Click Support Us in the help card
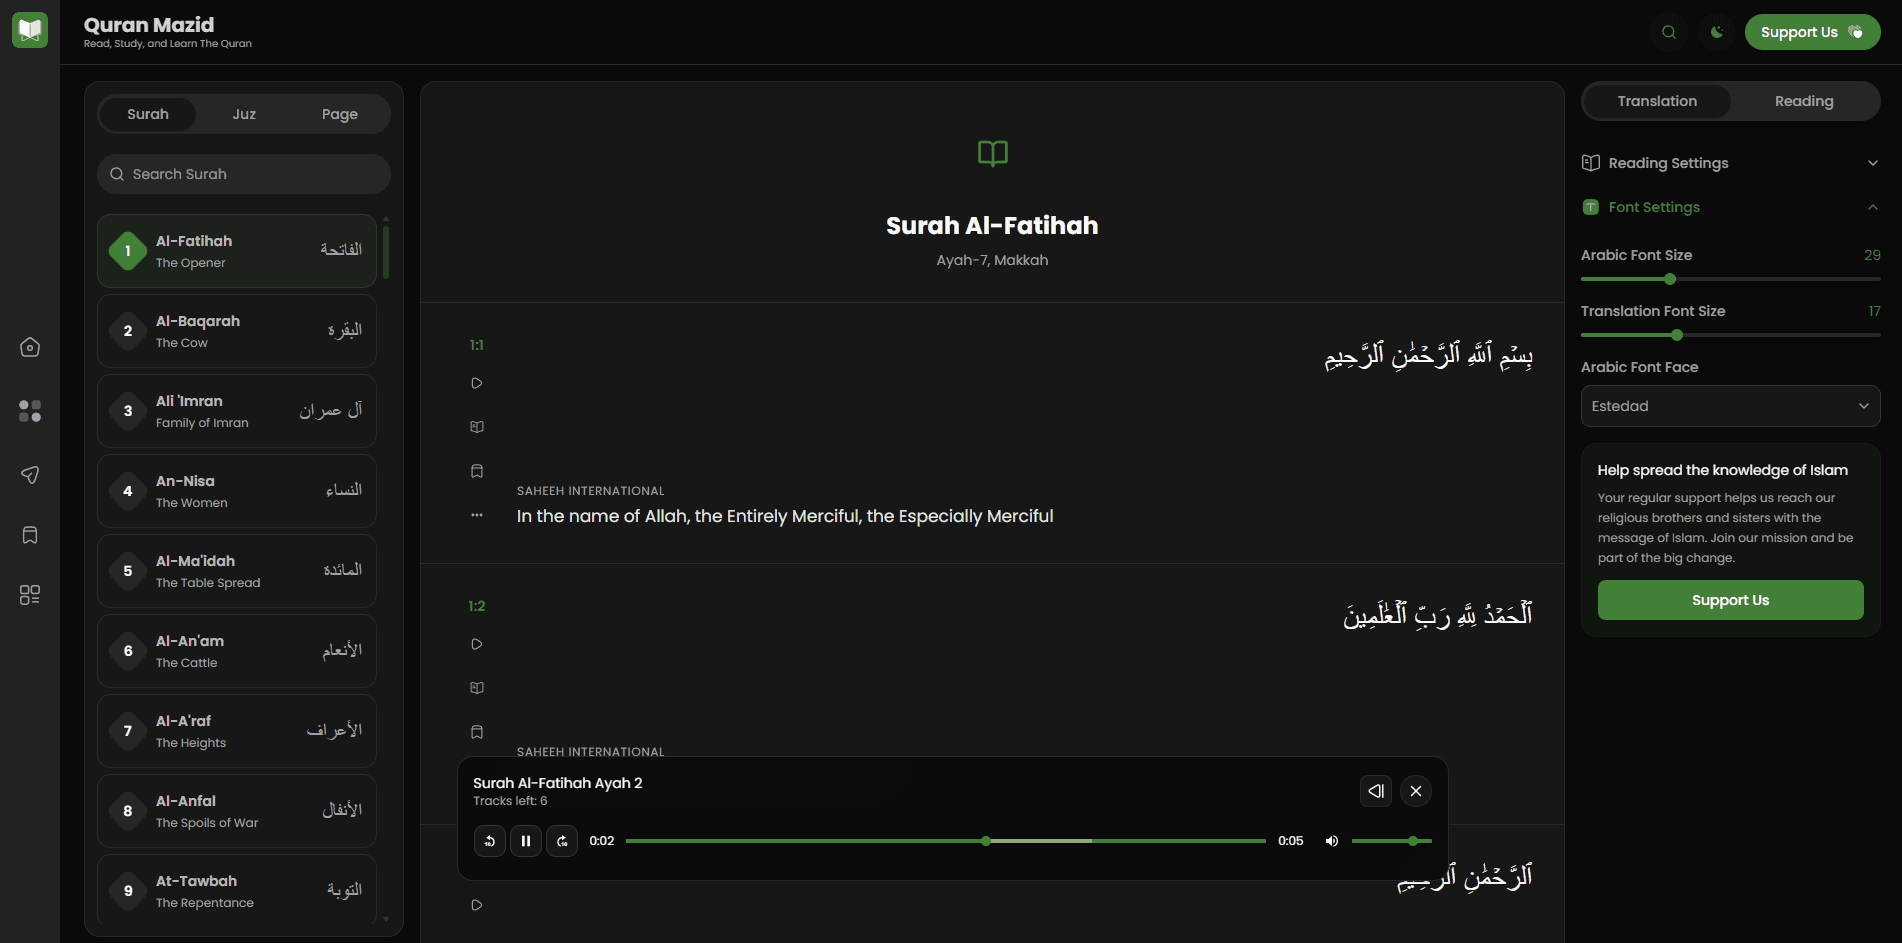The image size is (1902, 943). [1730, 600]
